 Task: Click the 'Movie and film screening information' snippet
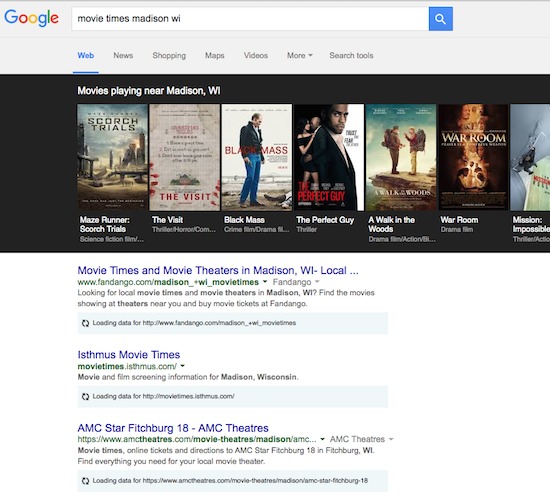(188, 377)
